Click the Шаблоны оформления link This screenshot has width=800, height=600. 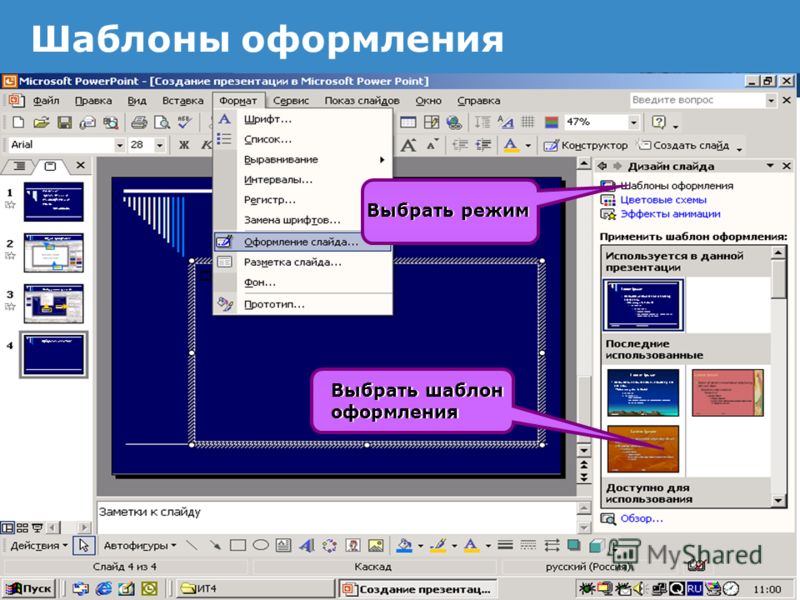point(677,186)
